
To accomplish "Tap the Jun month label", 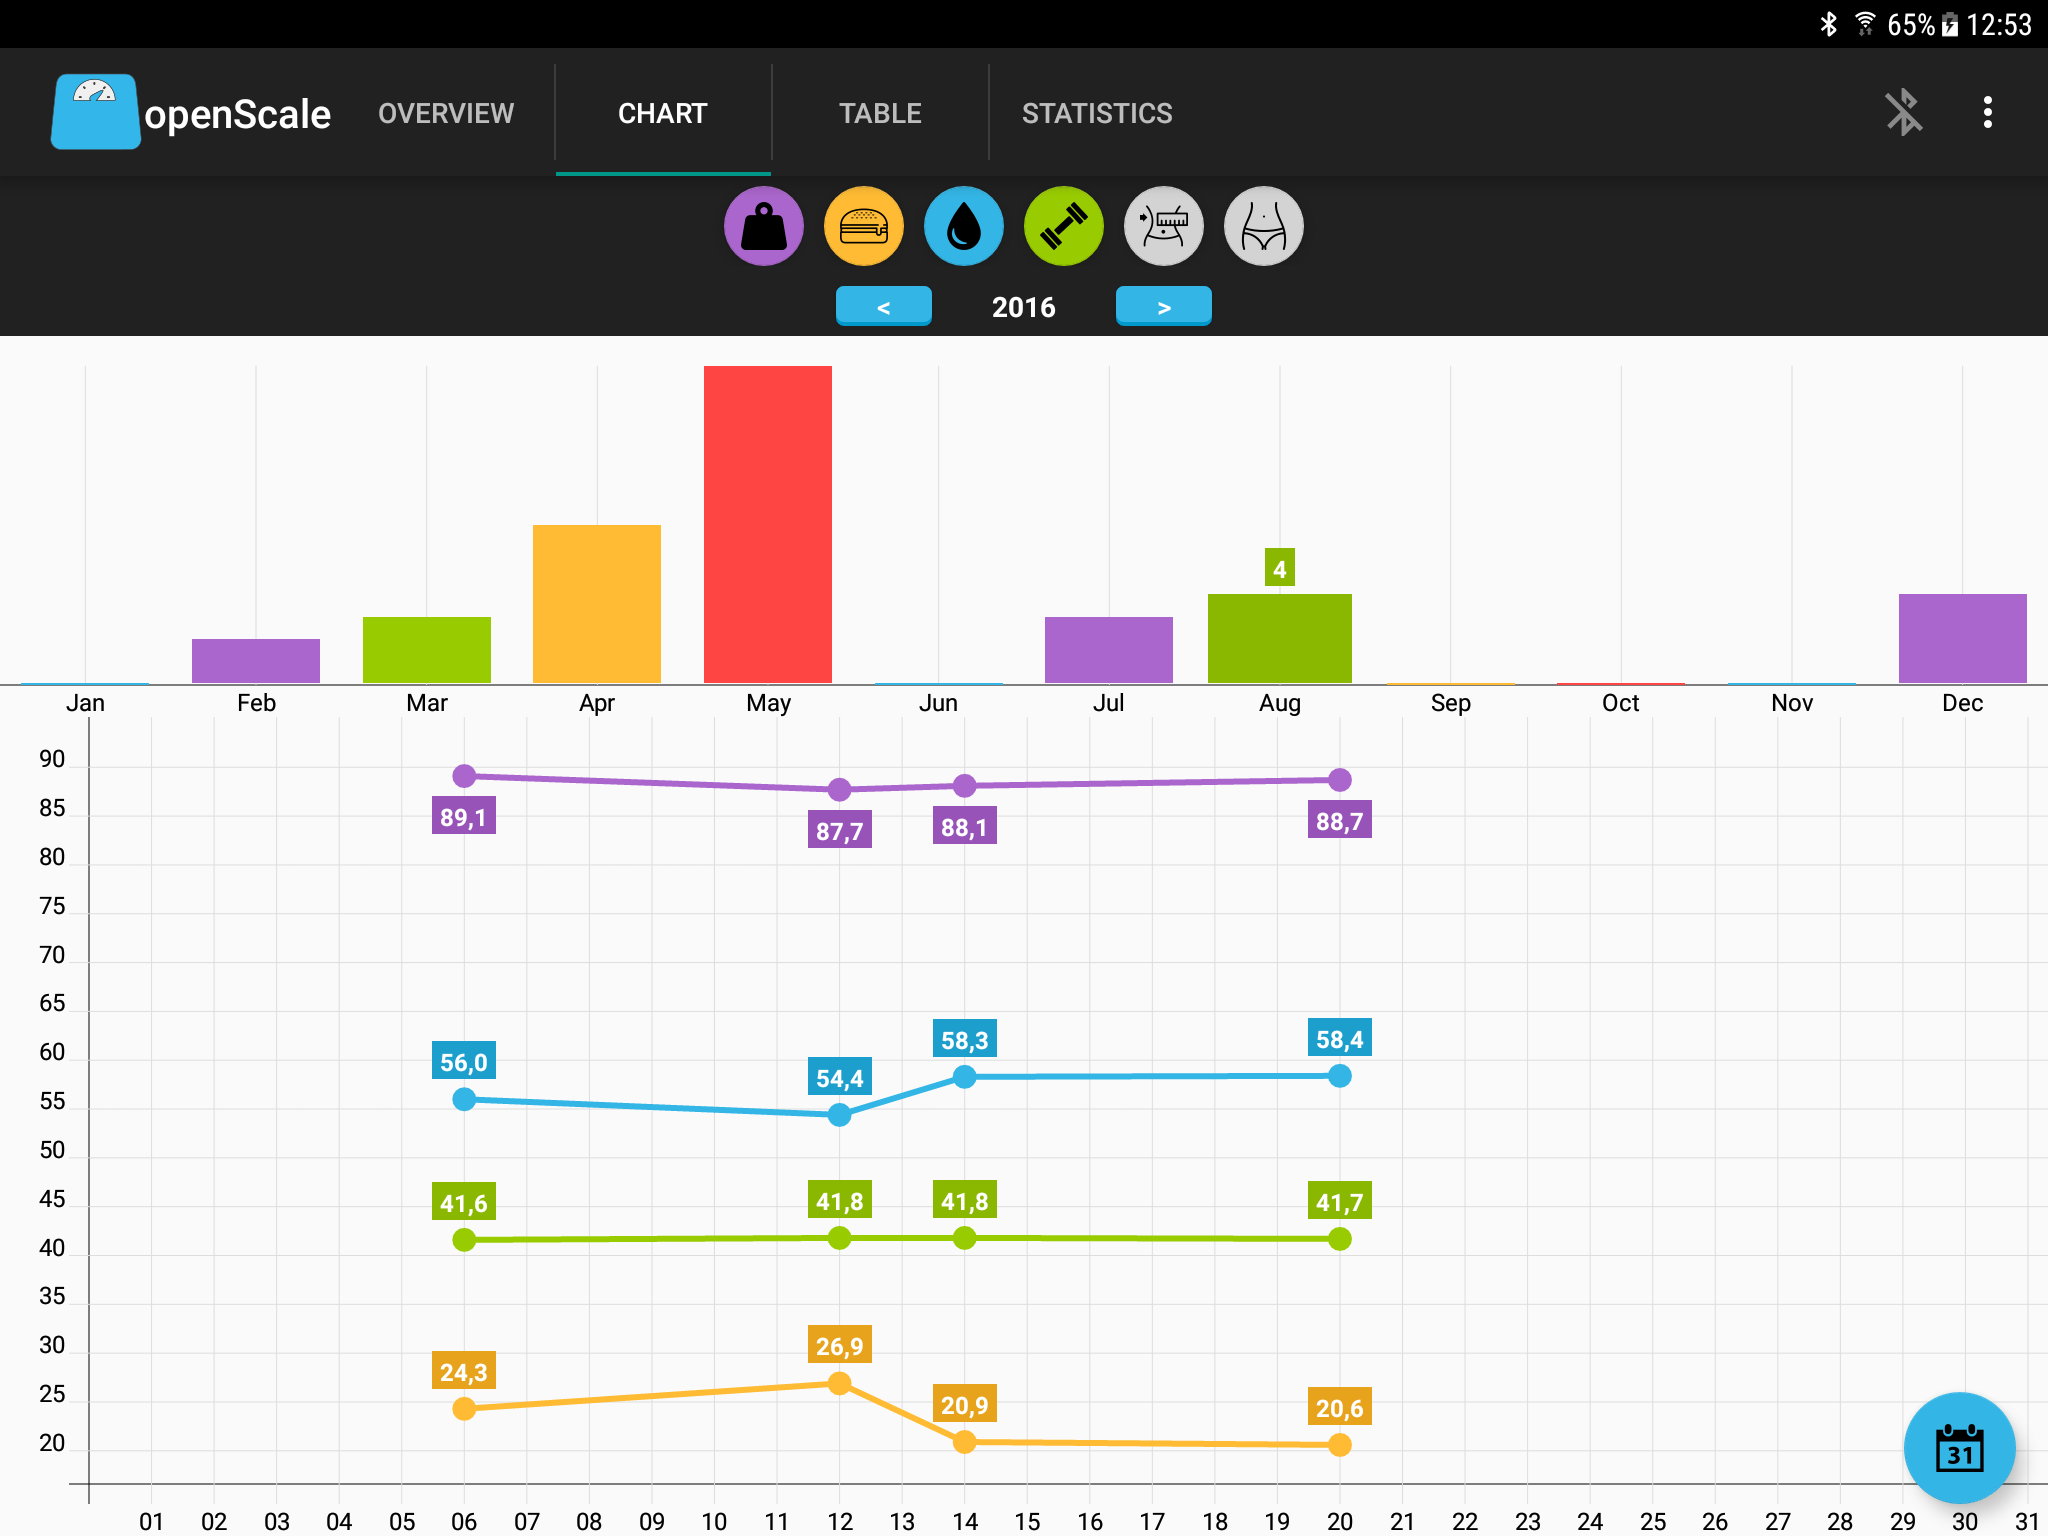I will coord(938,703).
